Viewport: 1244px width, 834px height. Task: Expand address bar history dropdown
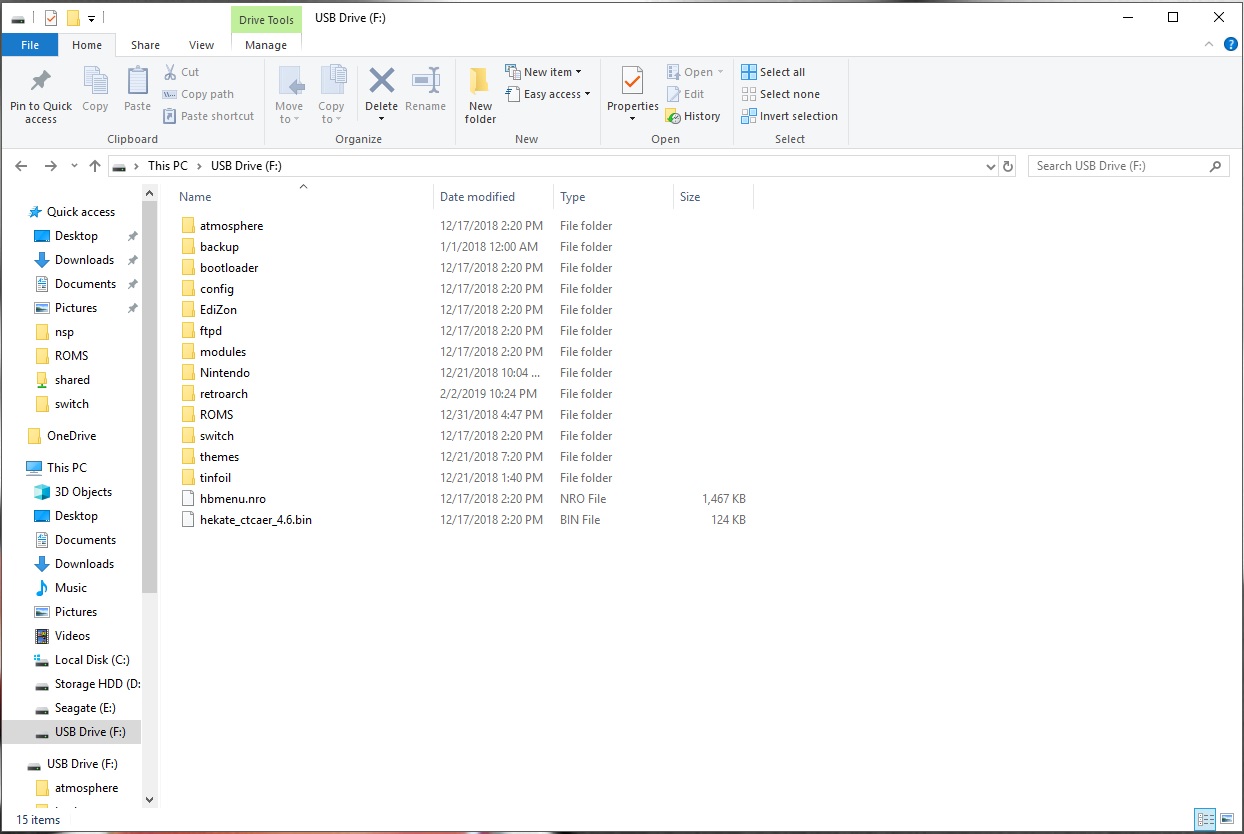click(991, 166)
